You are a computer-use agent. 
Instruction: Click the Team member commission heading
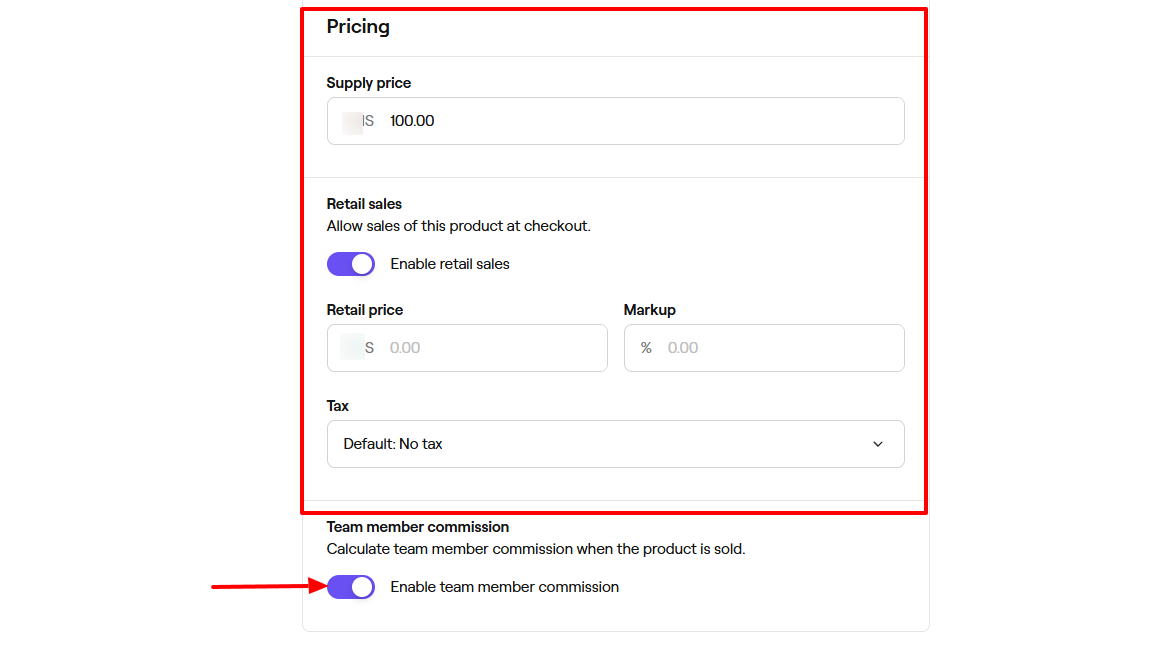pos(418,526)
